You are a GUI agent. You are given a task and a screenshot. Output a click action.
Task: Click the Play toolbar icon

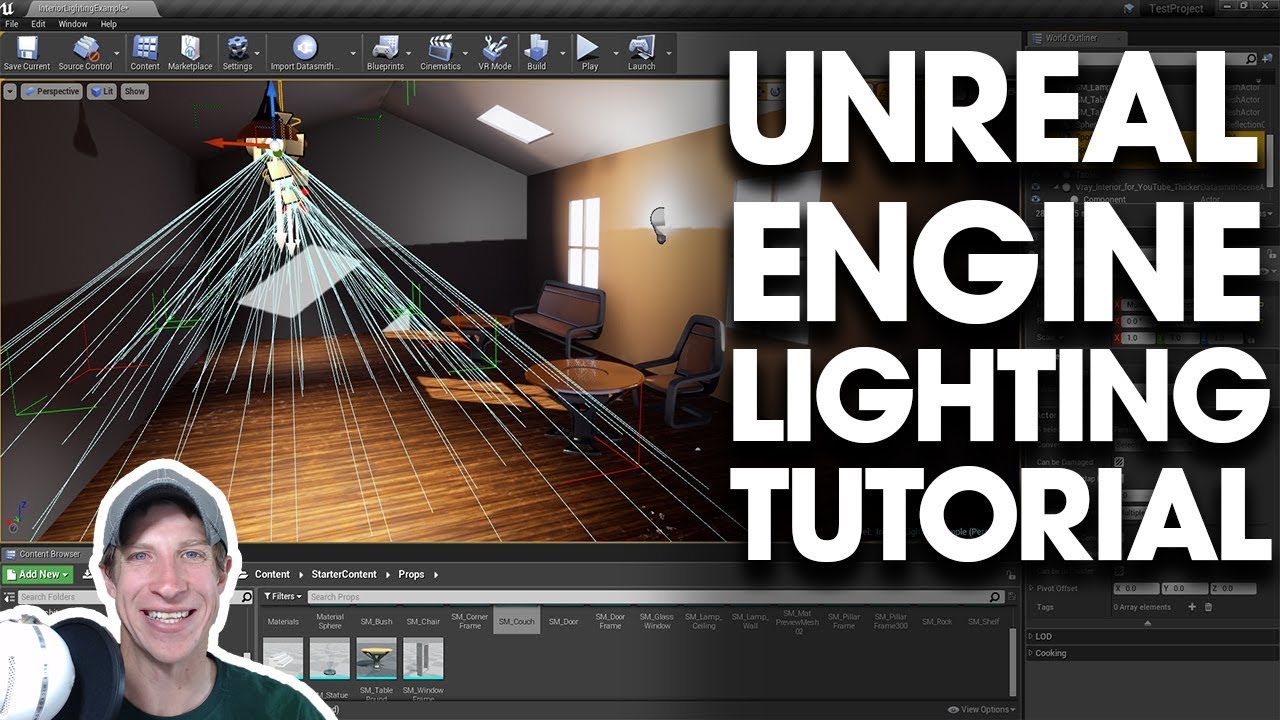pyautogui.click(x=589, y=53)
